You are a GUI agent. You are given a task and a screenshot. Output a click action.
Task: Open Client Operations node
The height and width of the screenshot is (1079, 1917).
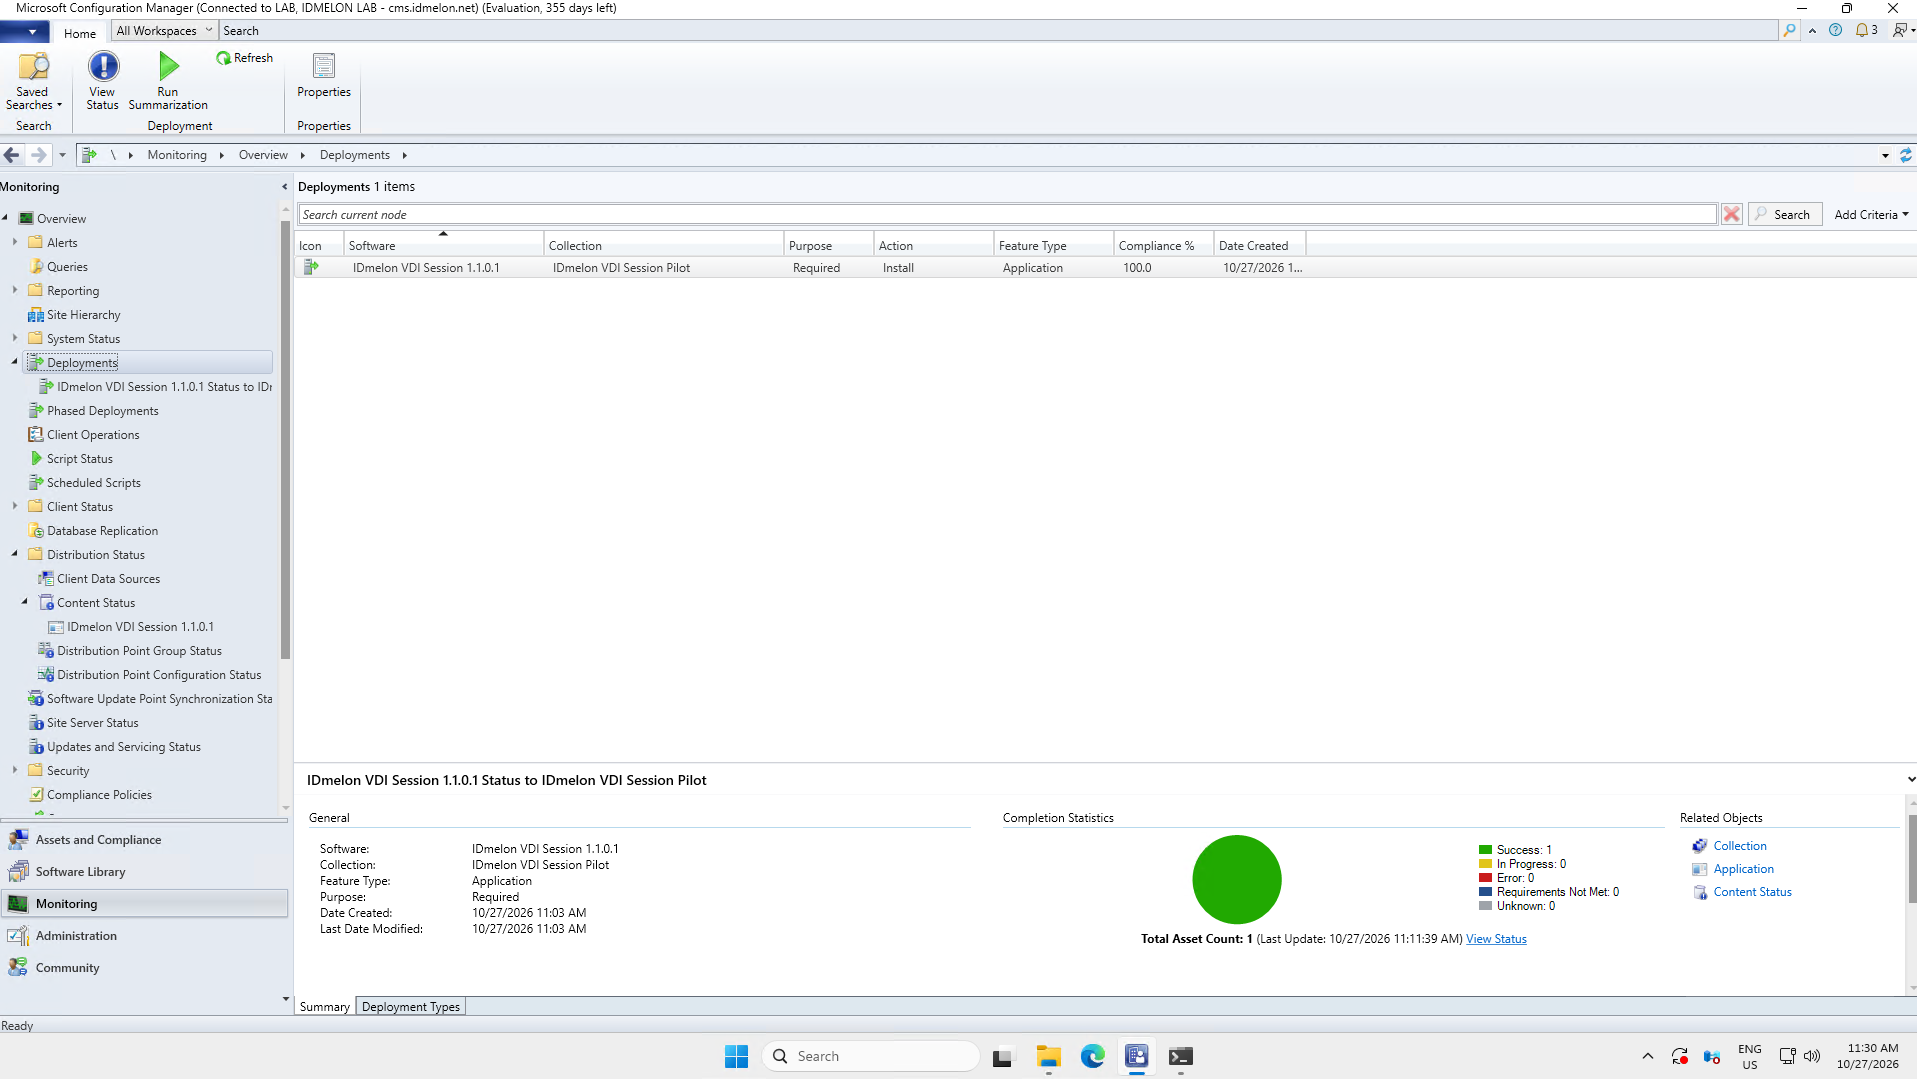pos(93,435)
